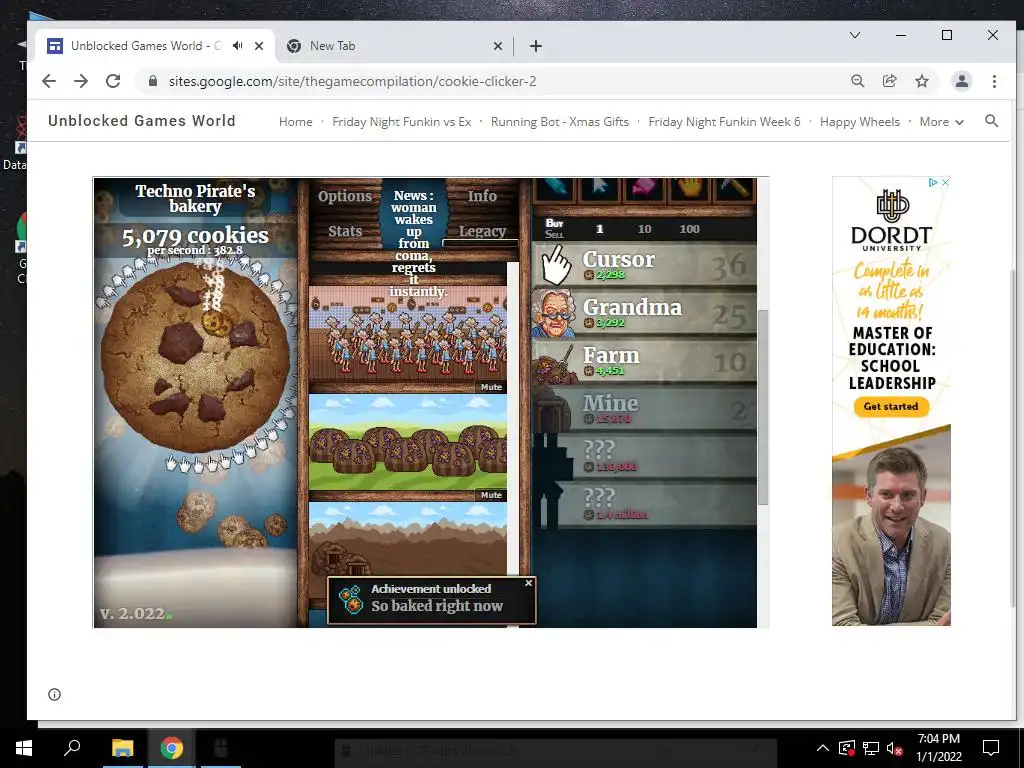Image resolution: width=1024 pixels, height=768 pixels.
Task: Close the Unblocked Games World tab
Action: pyautogui.click(x=259, y=46)
